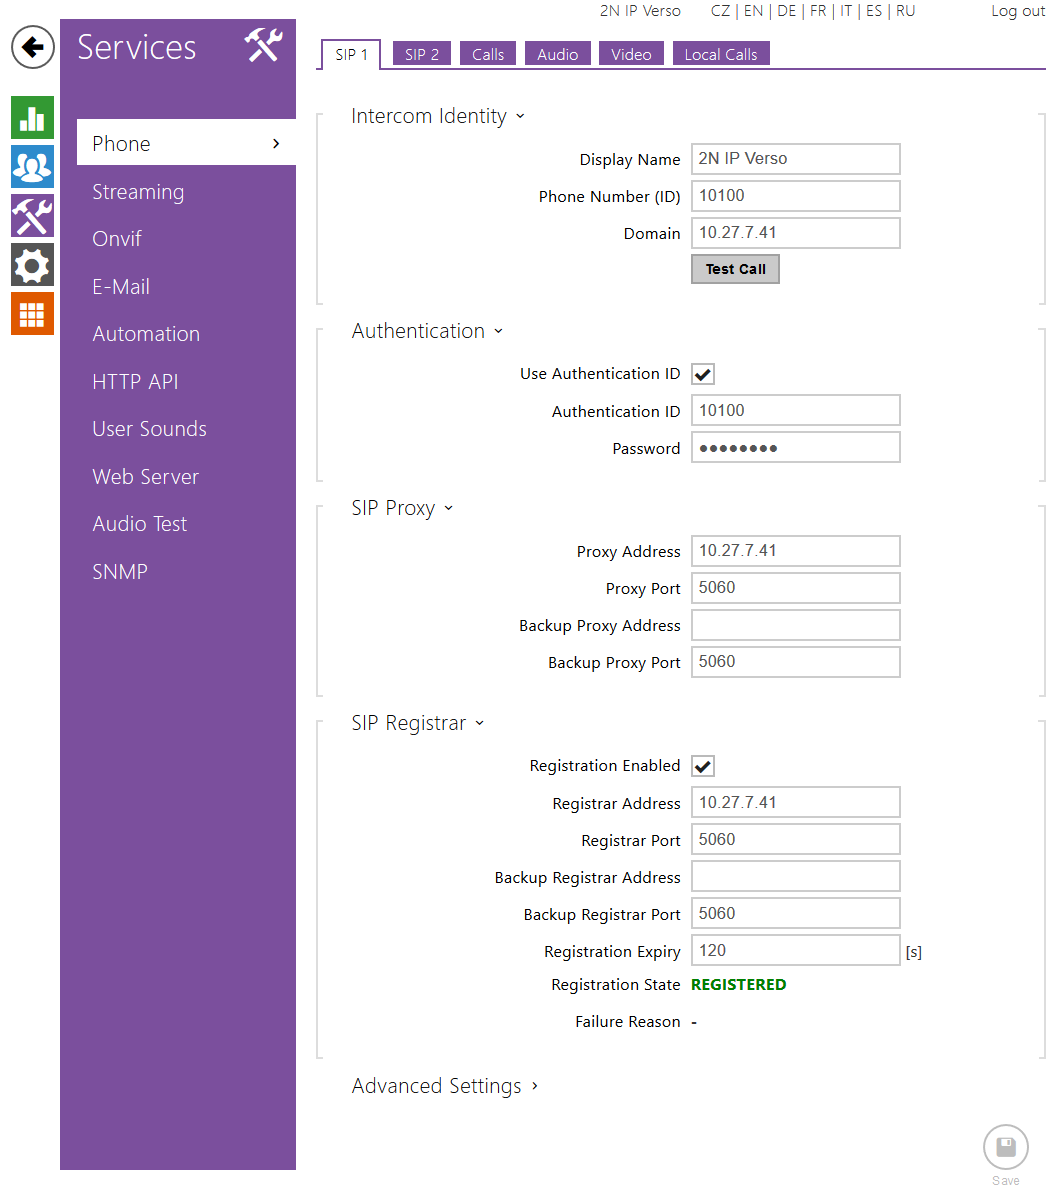Screen dimensions: 1056x1191
Task: Collapse the SIP Proxy section
Action: 402,508
